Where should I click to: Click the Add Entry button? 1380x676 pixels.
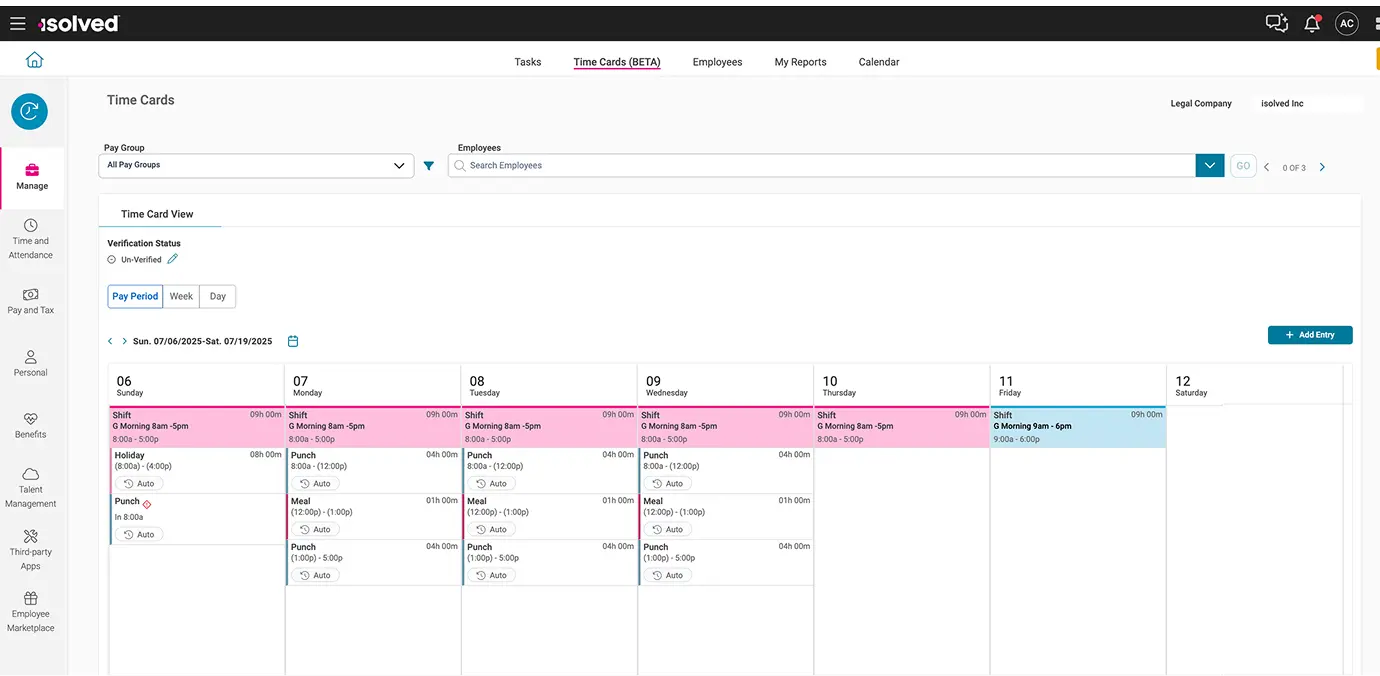click(x=1310, y=335)
